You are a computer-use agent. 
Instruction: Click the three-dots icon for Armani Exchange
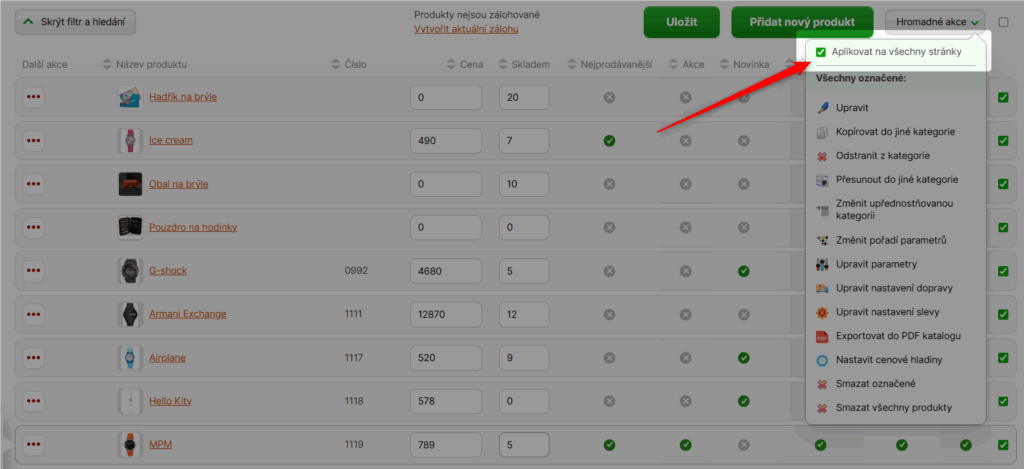pyautogui.click(x=34, y=314)
